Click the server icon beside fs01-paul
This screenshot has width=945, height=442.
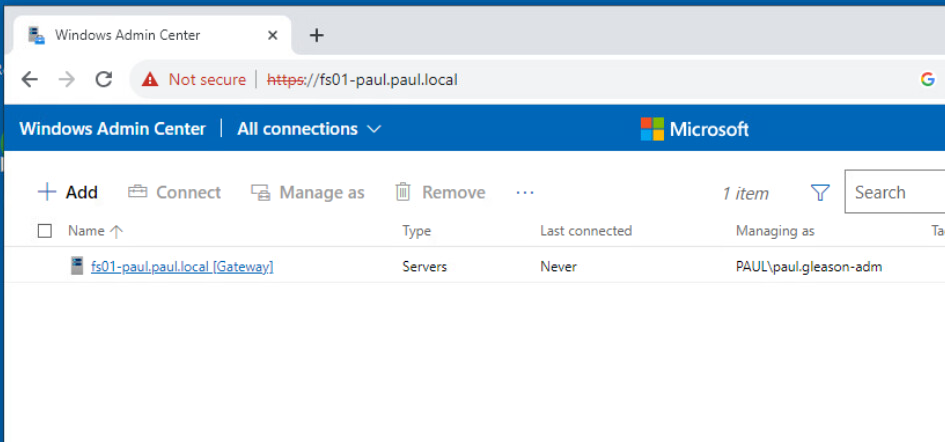coord(77,266)
